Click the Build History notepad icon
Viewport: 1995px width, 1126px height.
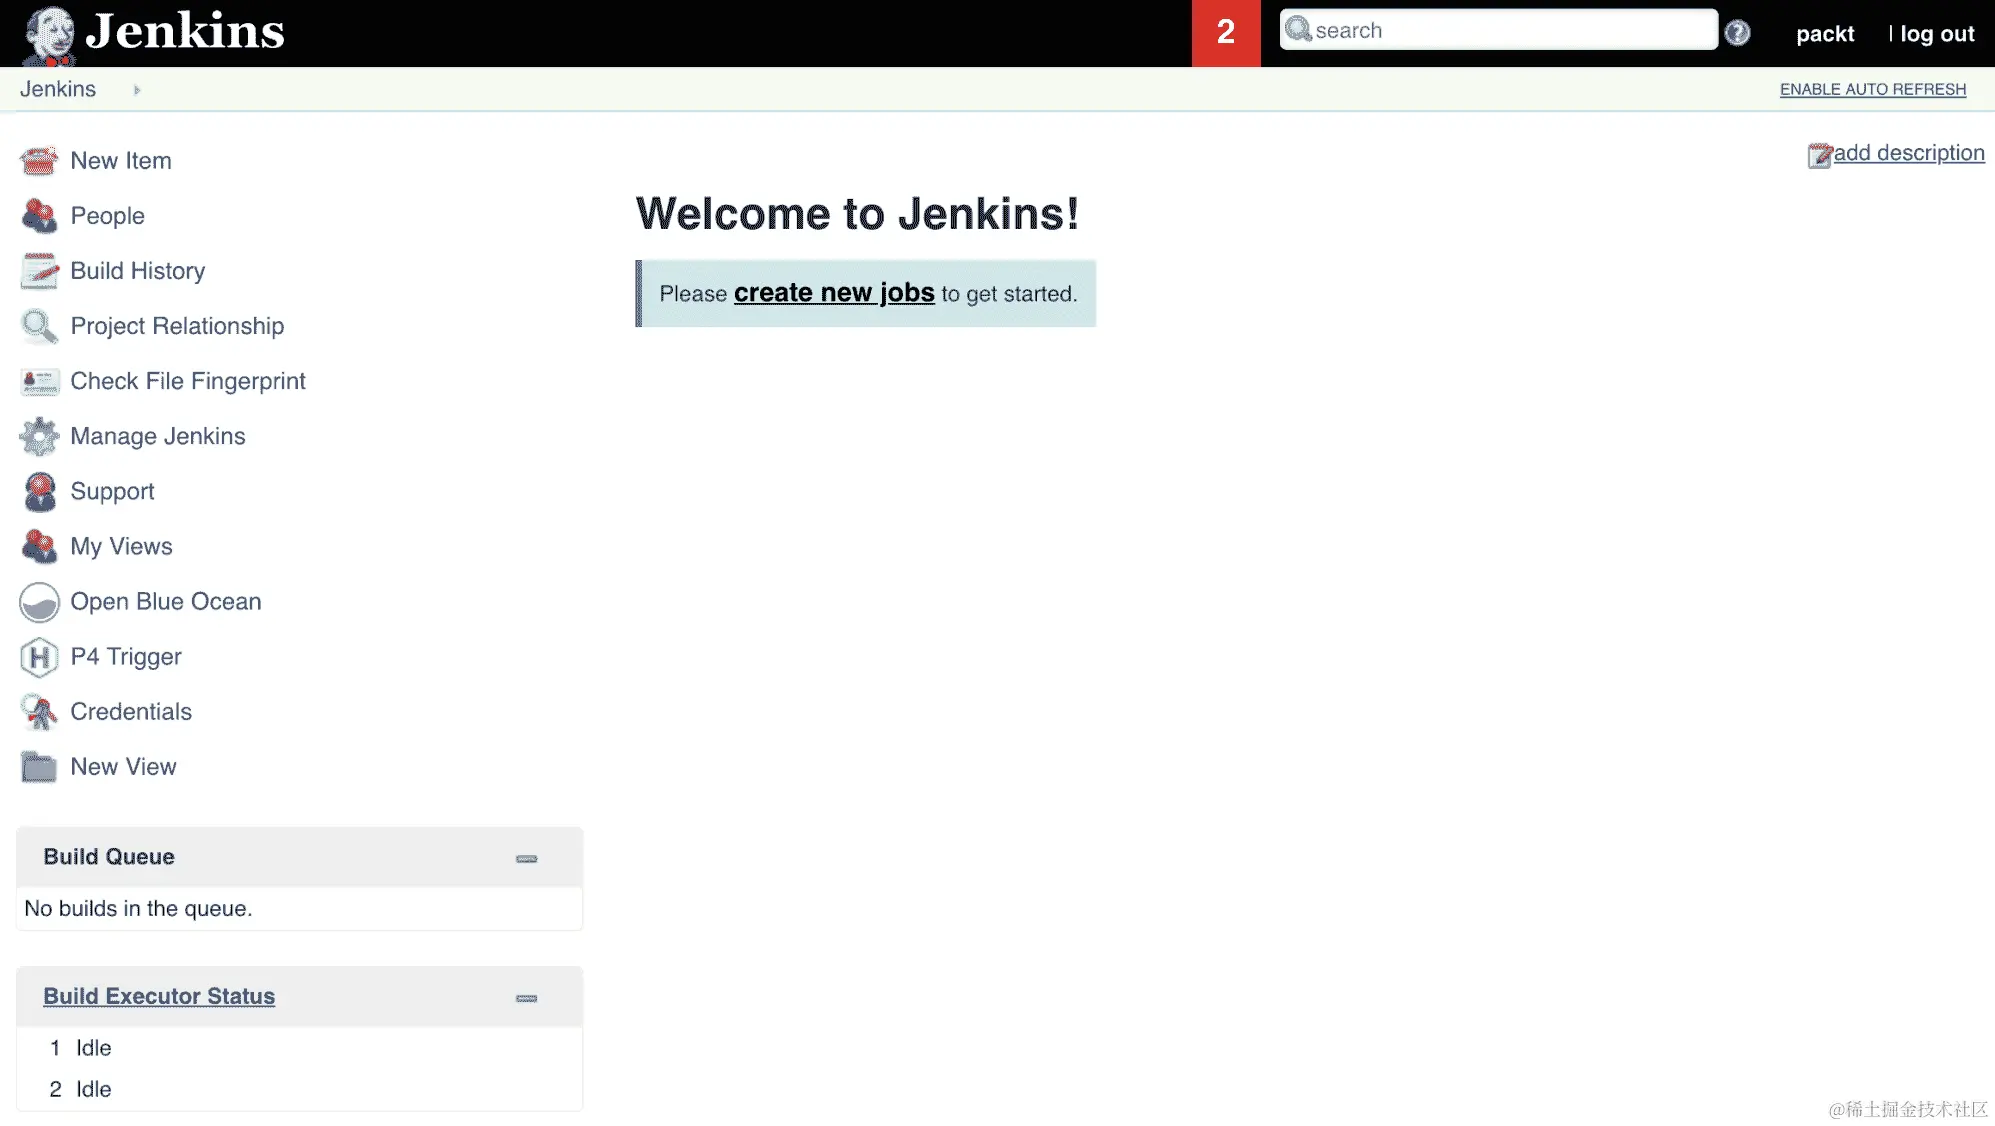pyautogui.click(x=39, y=271)
